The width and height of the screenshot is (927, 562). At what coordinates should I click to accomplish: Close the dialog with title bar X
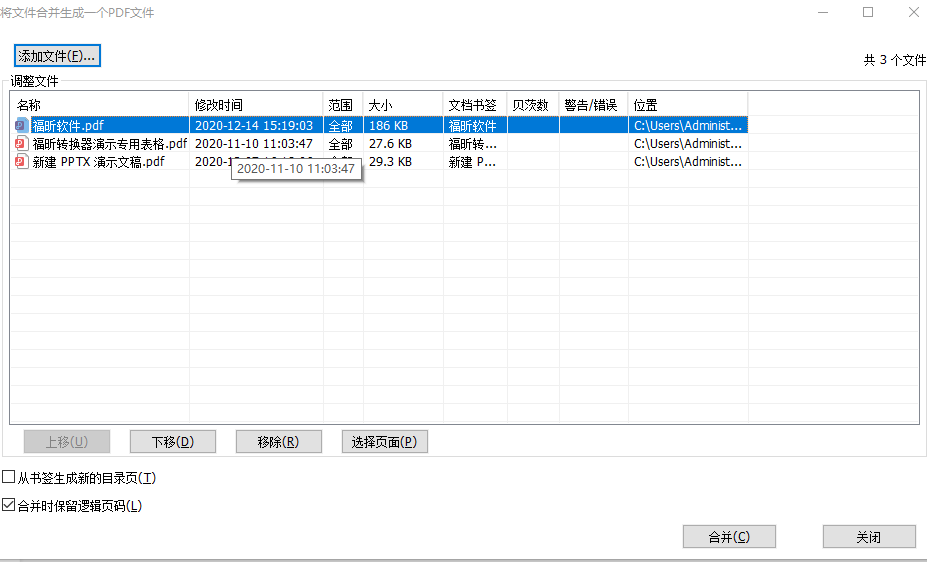913,12
